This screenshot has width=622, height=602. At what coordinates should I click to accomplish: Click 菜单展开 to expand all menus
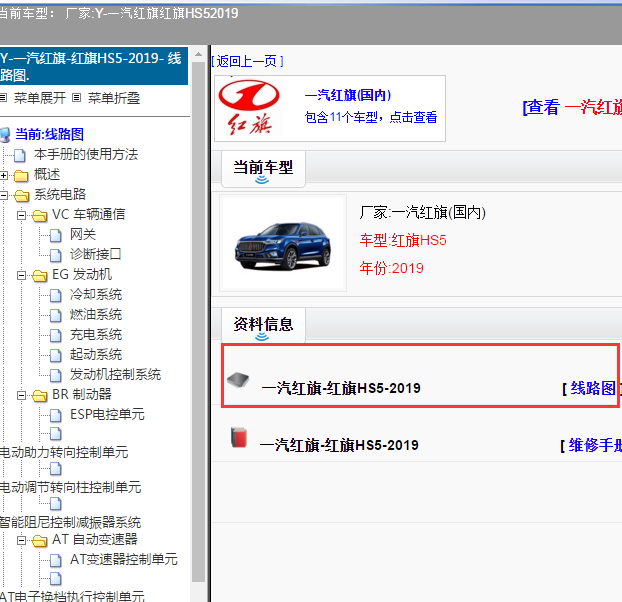coord(40,98)
